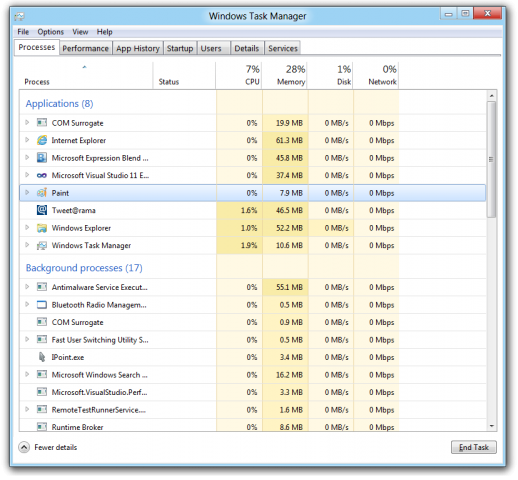The image size is (518, 480).
Task: Click the Background processes (17) heading
Action: 84,268
